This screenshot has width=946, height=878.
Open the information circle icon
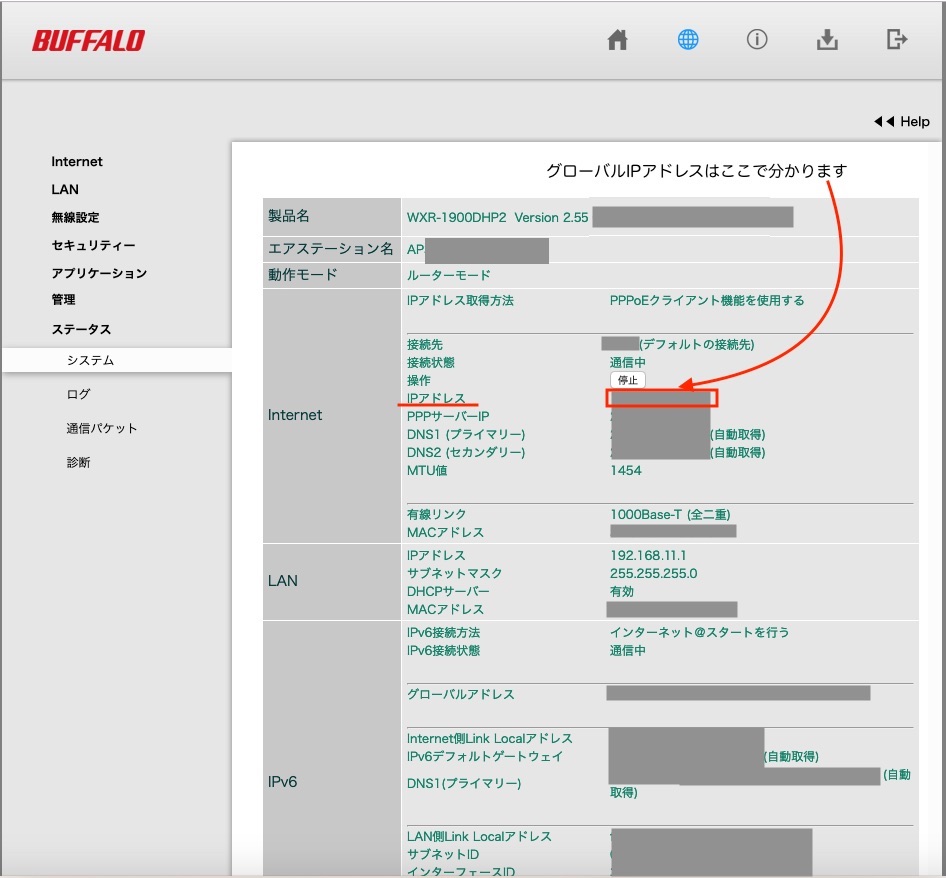[757, 40]
